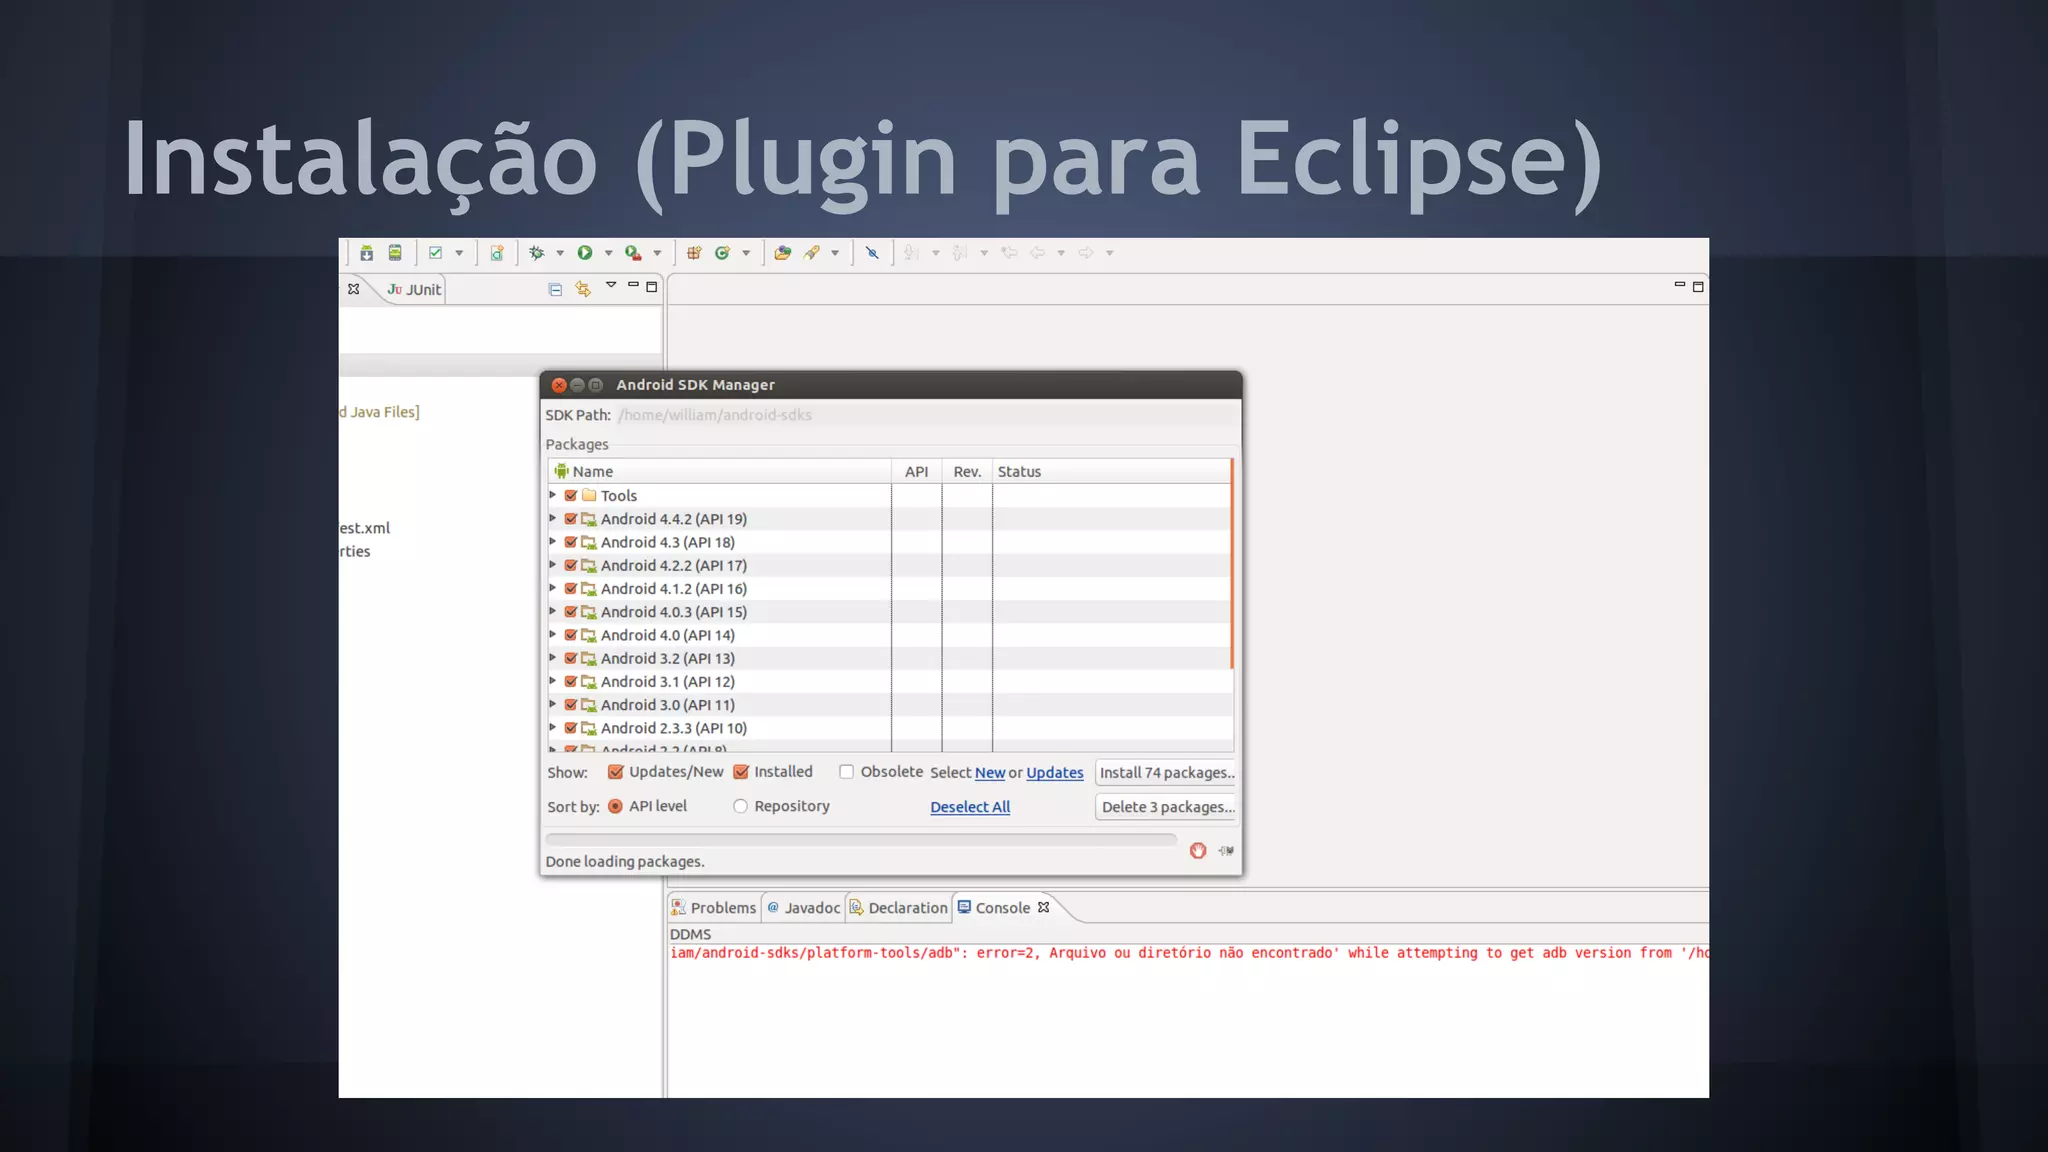The height and width of the screenshot is (1152, 2048).
Task: Click the Status column header
Action: coord(1111,471)
